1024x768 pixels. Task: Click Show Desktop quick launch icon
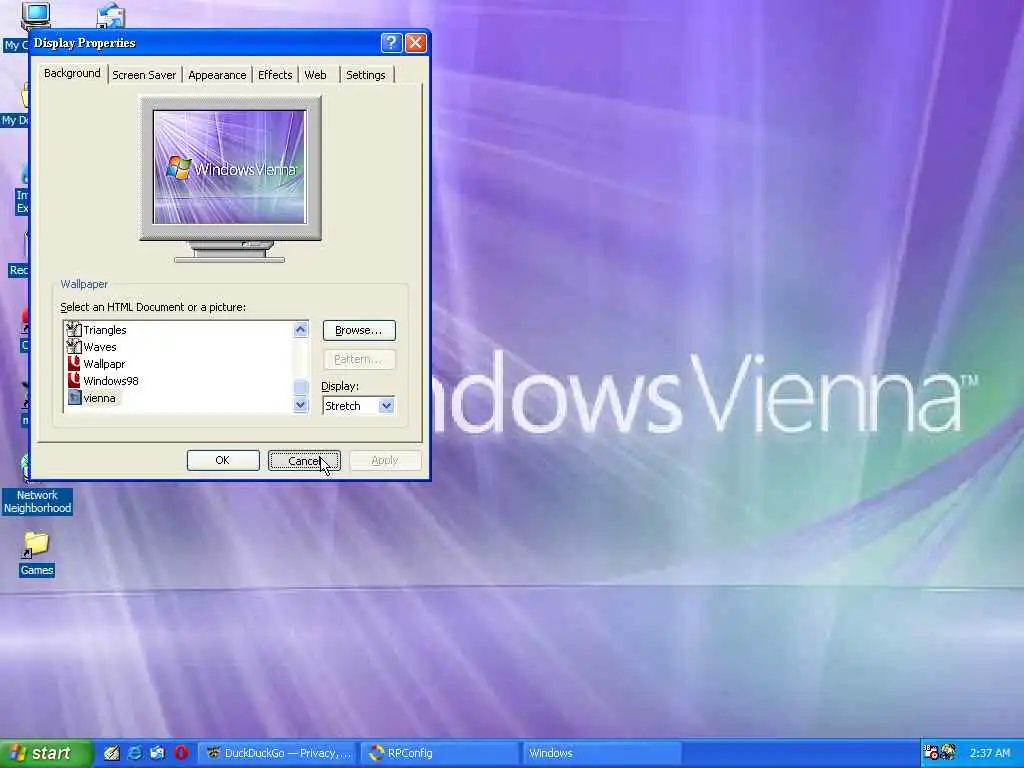click(112, 753)
